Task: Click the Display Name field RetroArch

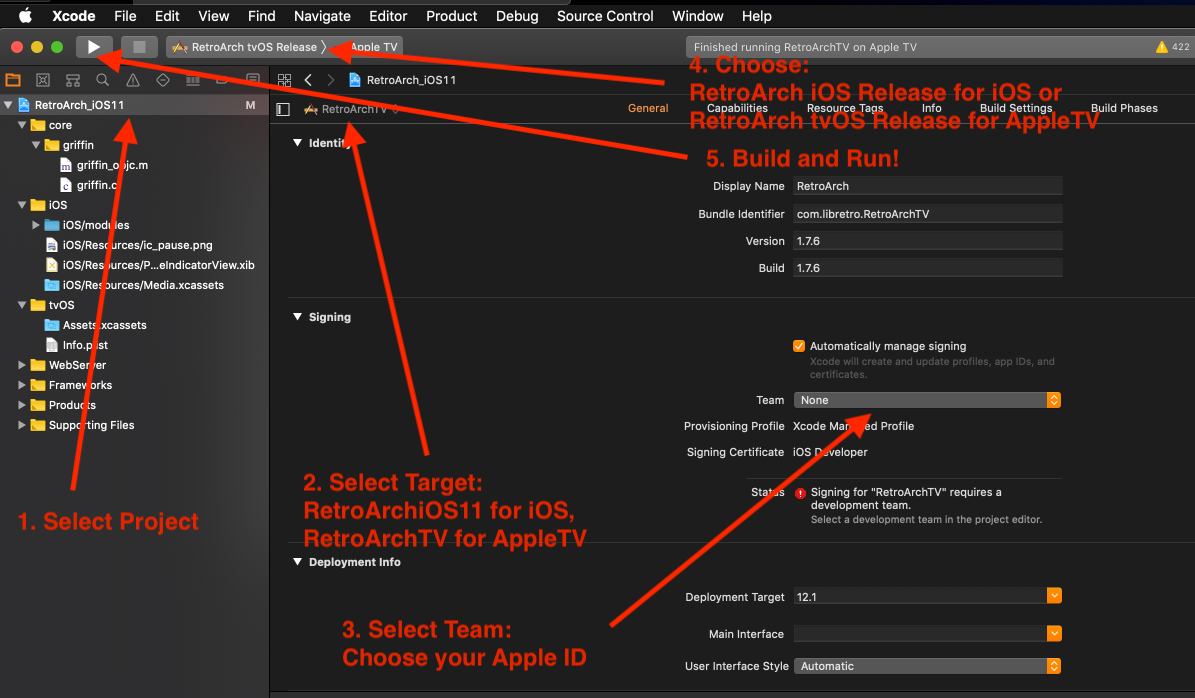Action: tap(927, 186)
